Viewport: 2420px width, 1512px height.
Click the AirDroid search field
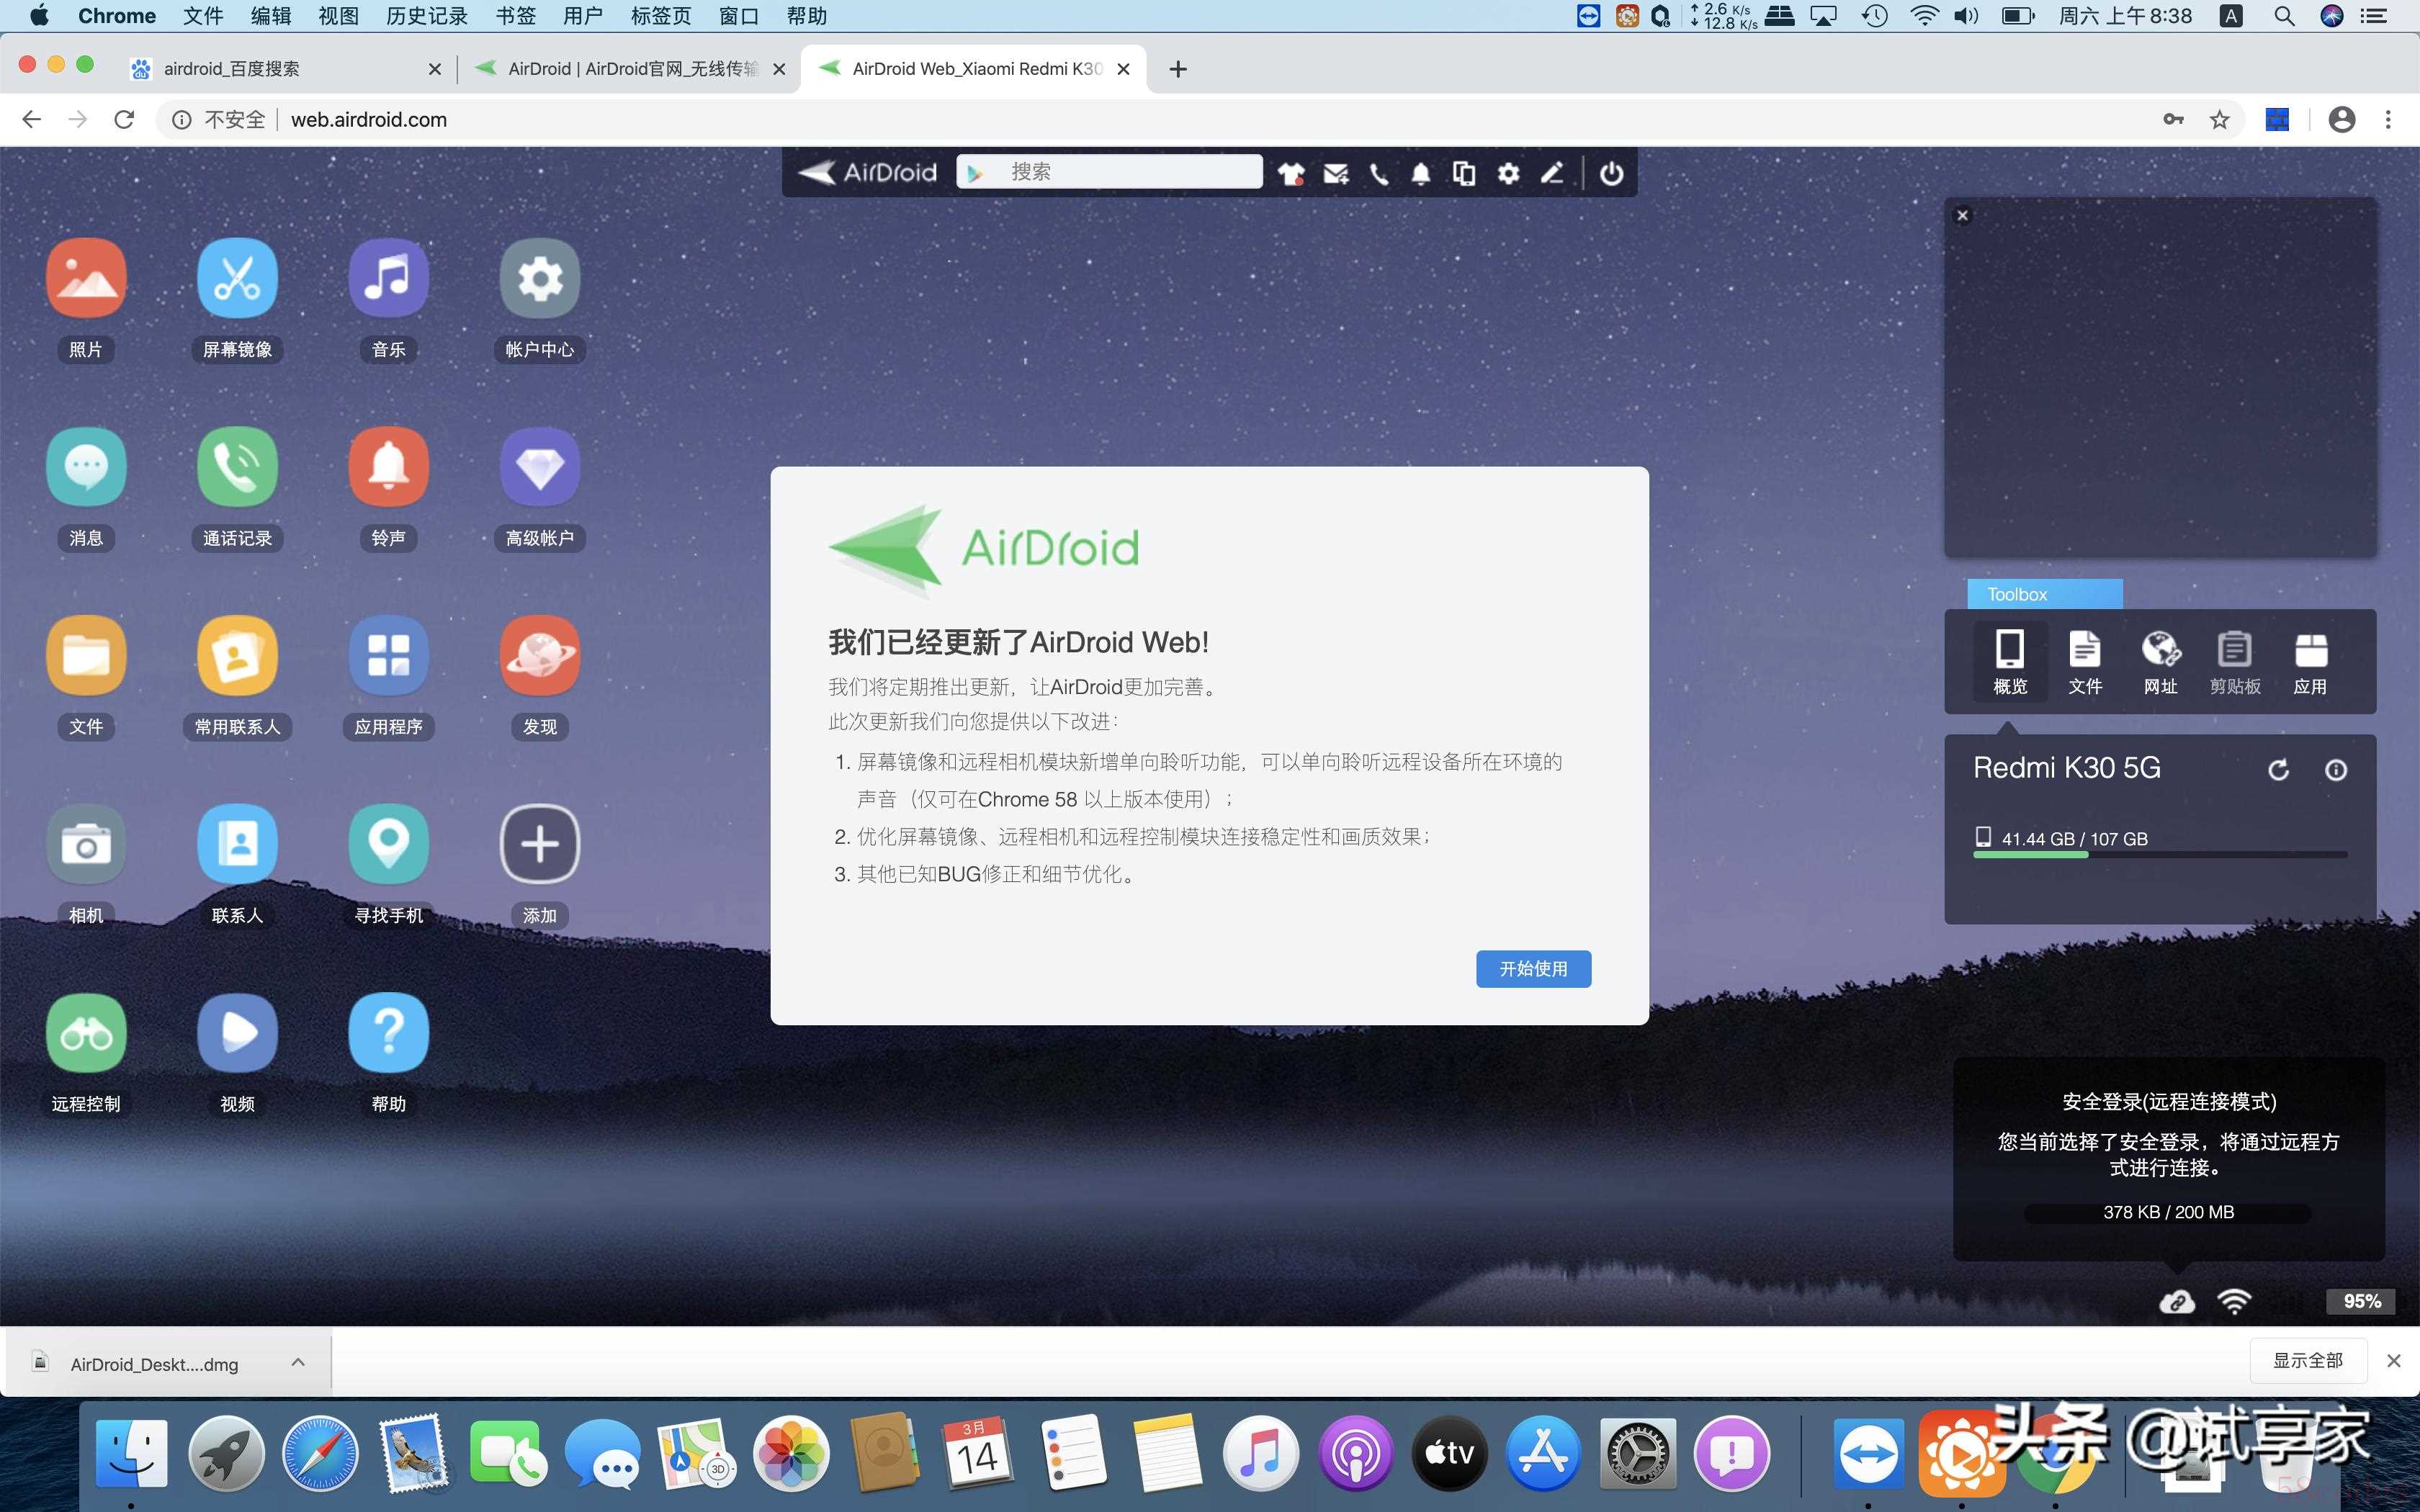(1109, 172)
